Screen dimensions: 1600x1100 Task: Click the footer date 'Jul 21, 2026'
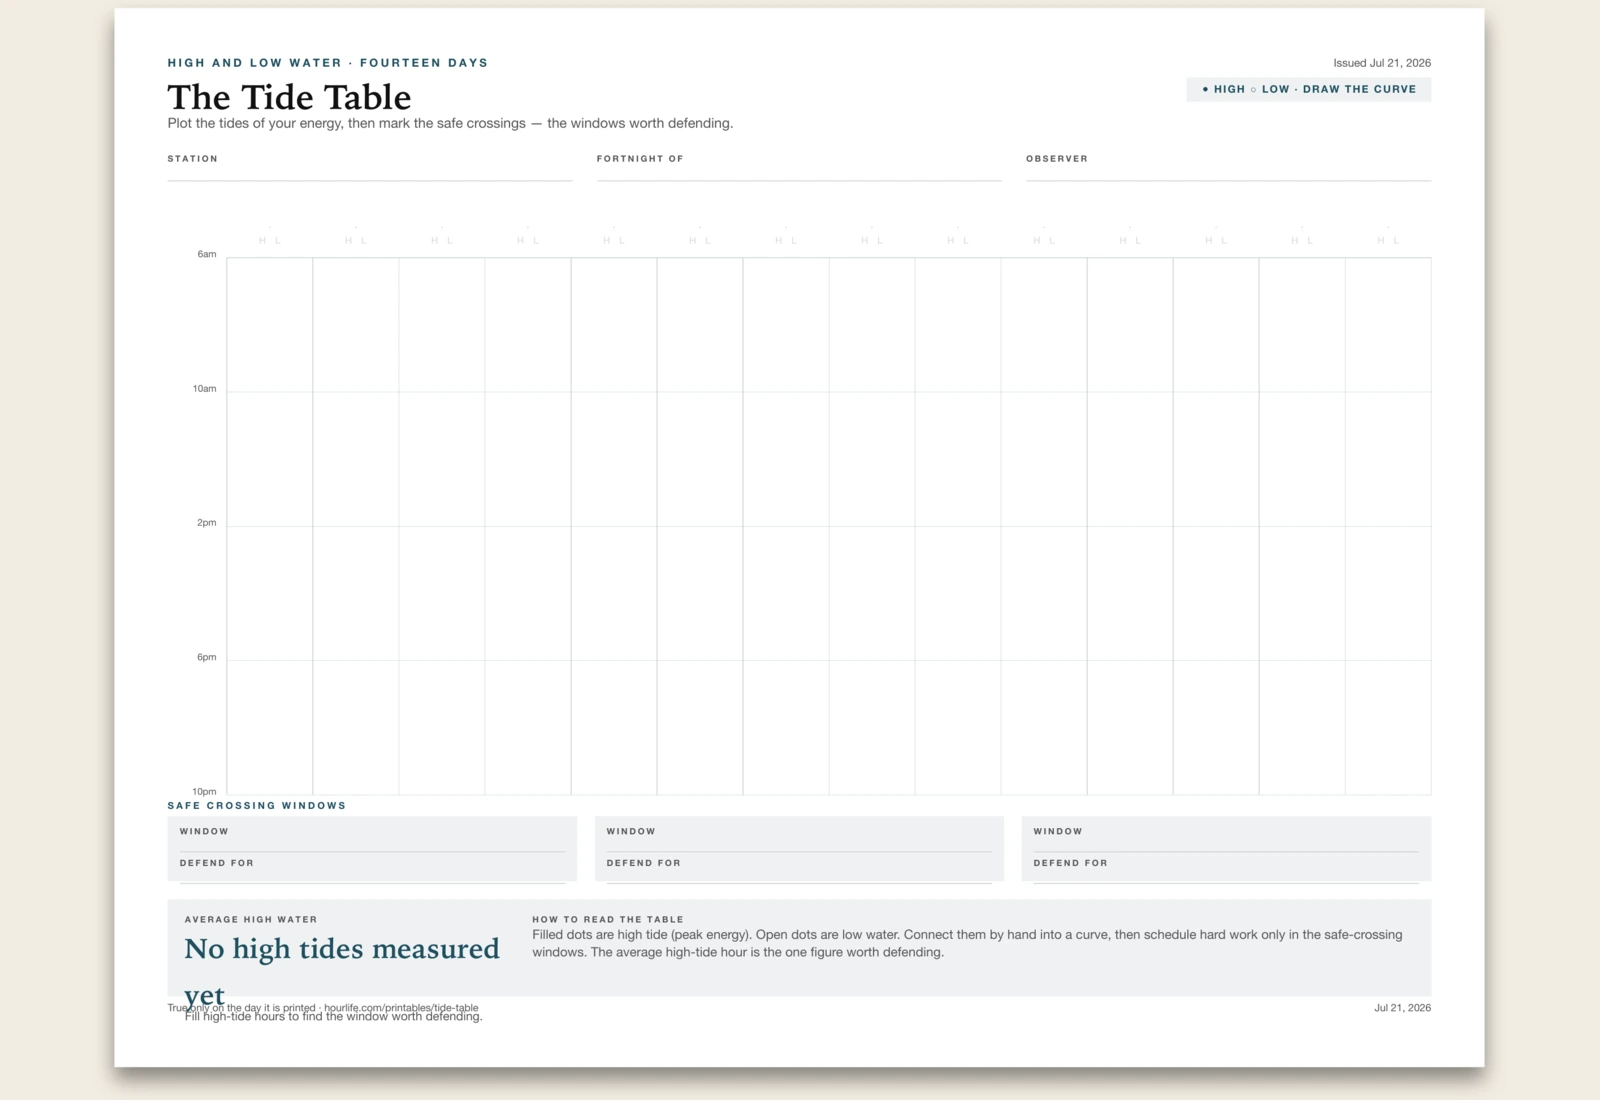pyautogui.click(x=1402, y=1008)
